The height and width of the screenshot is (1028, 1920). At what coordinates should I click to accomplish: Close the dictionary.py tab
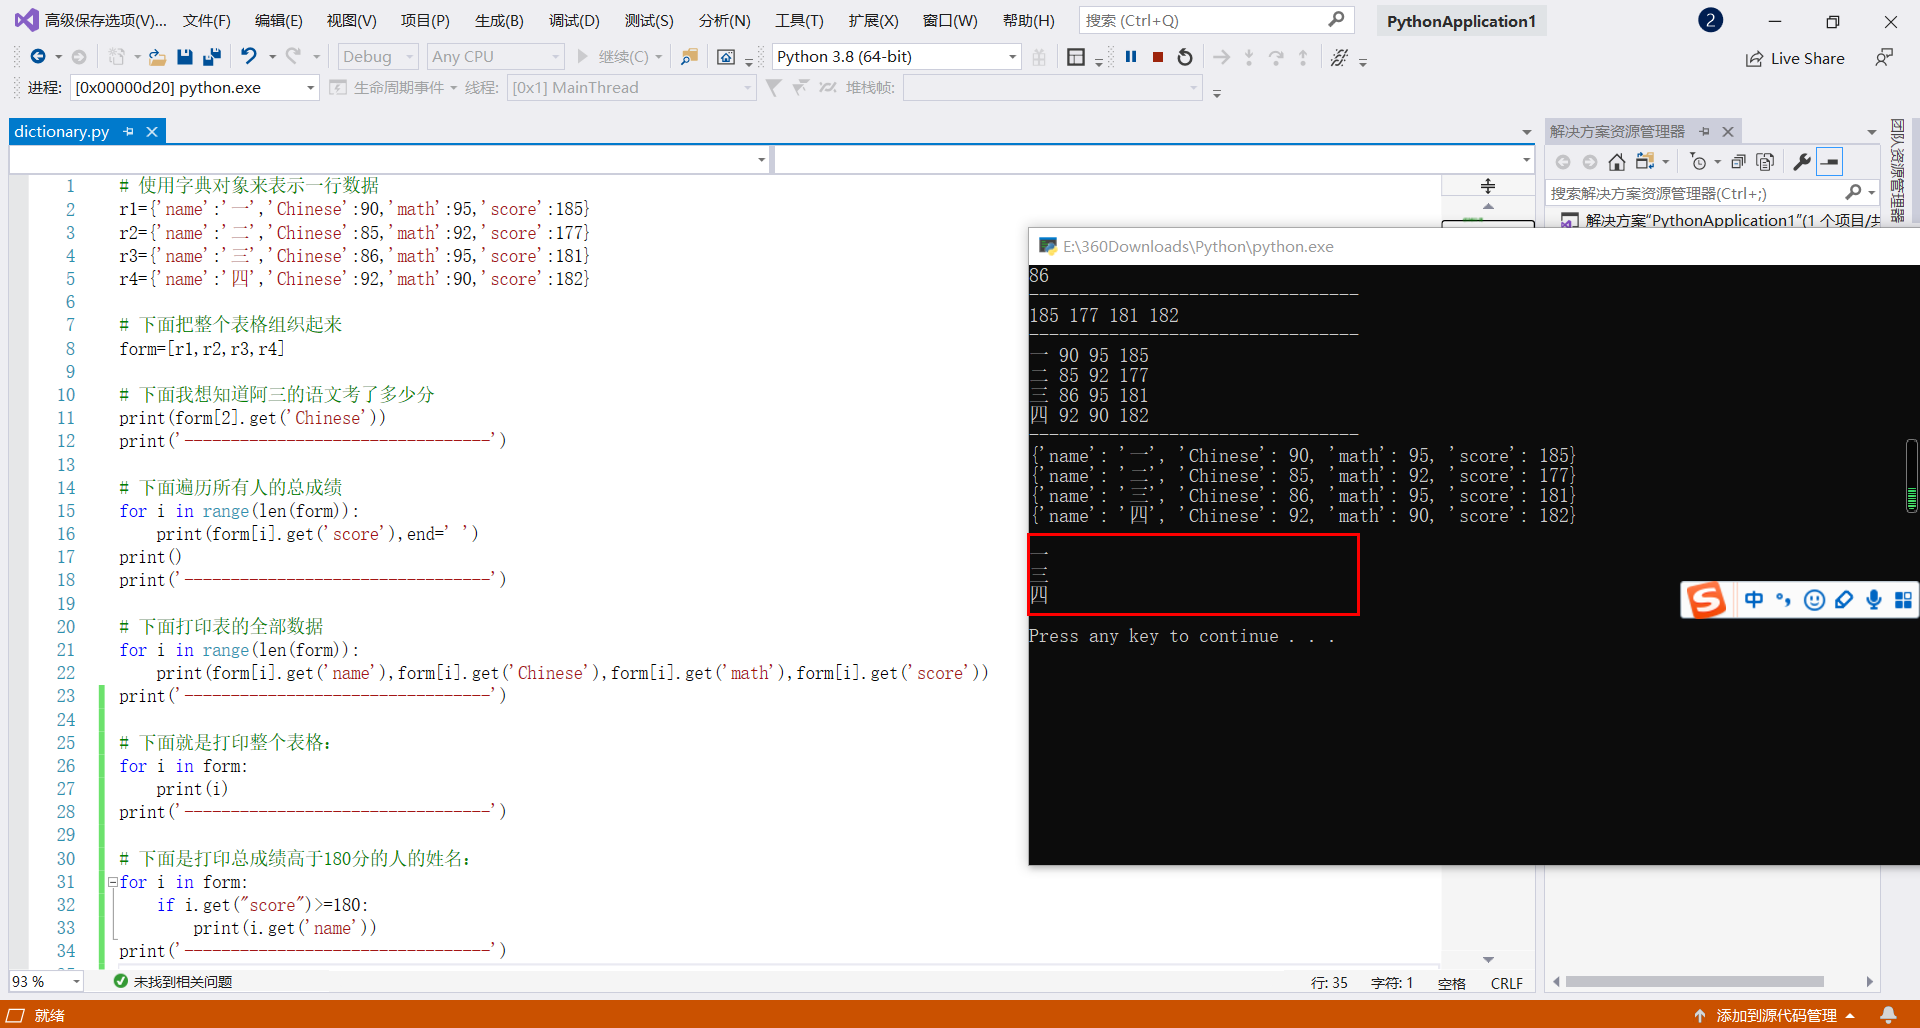click(x=152, y=131)
